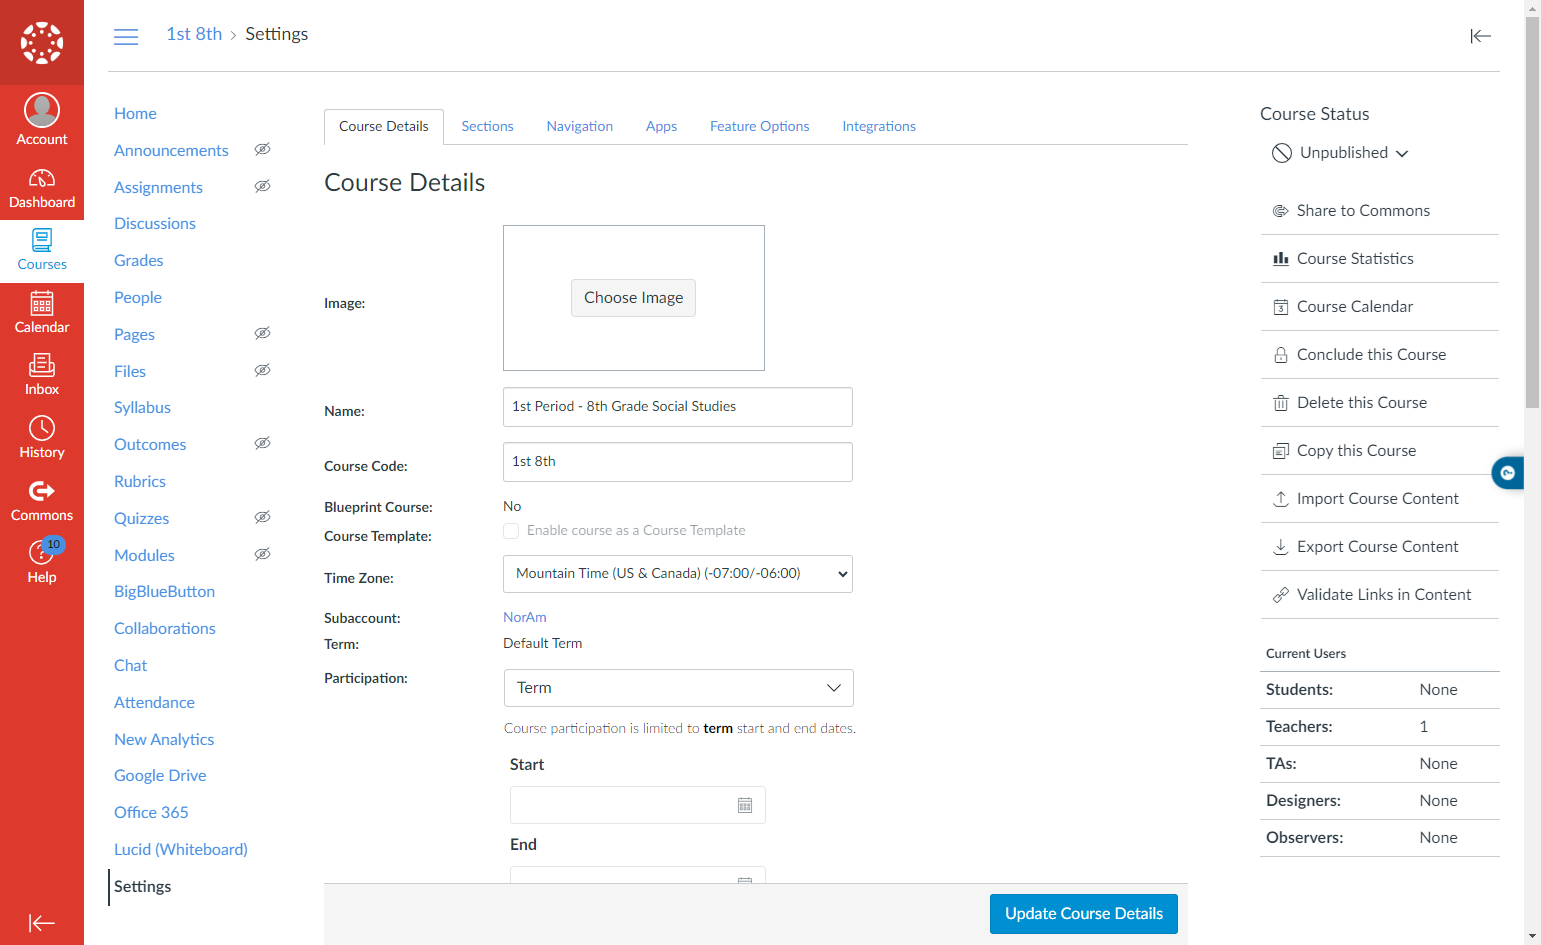Open the NorAm subaccount link
Image resolution: width=1541 pixels, height=945 pixels.
click(x=525, y=618)
